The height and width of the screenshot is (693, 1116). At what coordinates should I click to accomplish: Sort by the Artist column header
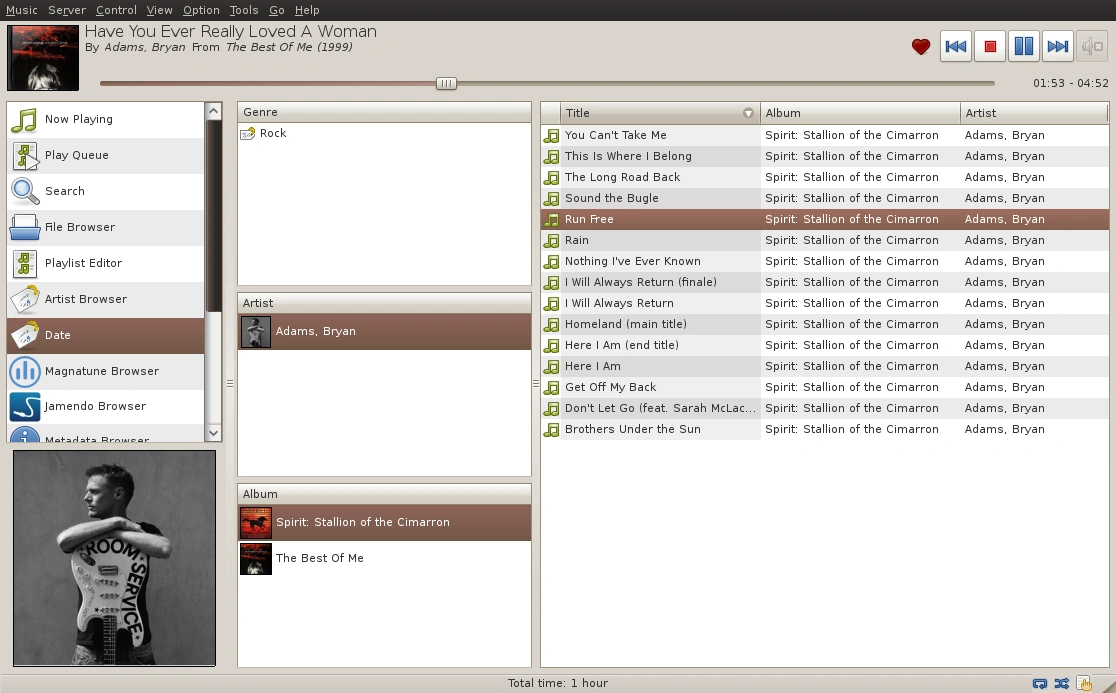point(1034,113)
